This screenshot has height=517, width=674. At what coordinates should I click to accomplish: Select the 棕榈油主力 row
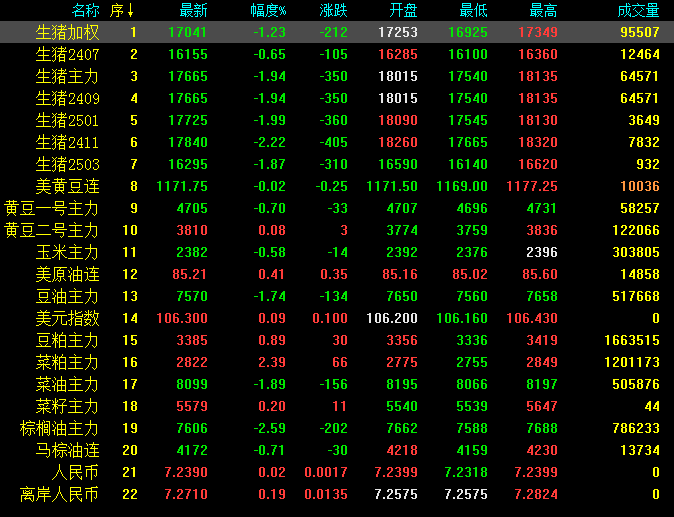[x=60, y=428]
